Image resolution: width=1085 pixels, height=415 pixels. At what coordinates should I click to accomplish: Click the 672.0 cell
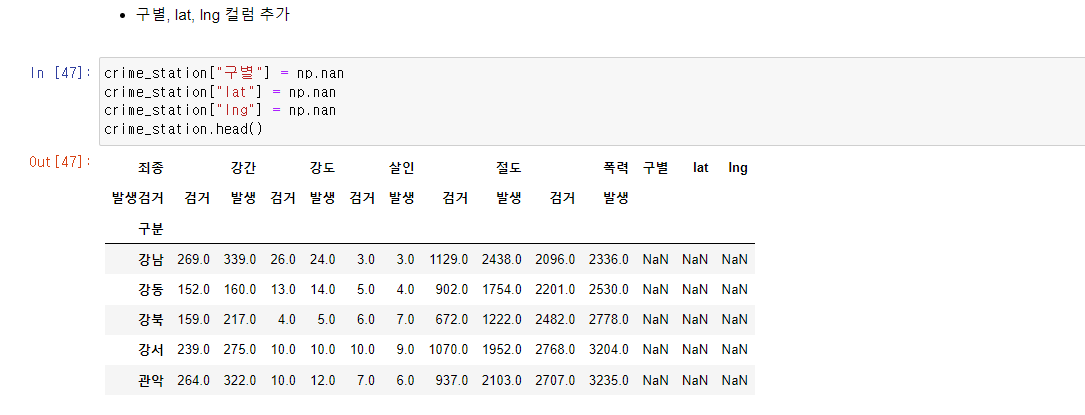pos(452,320)
